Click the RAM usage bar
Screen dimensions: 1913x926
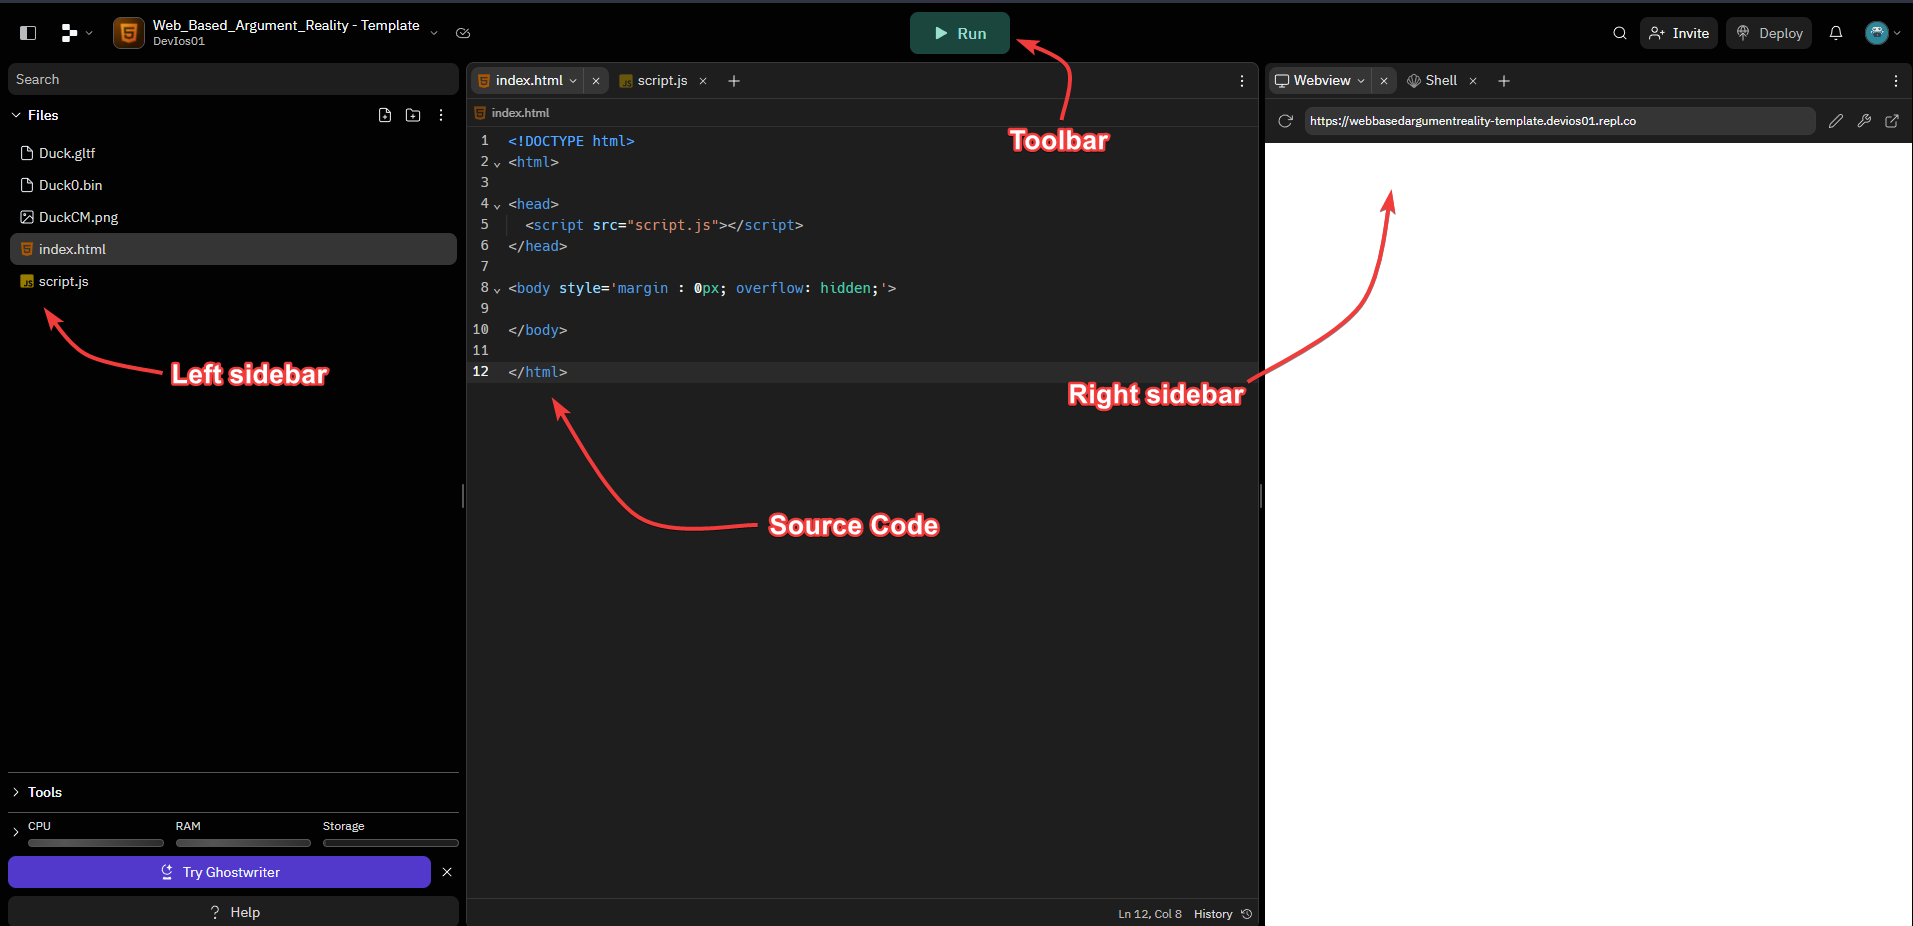[243, 843]
